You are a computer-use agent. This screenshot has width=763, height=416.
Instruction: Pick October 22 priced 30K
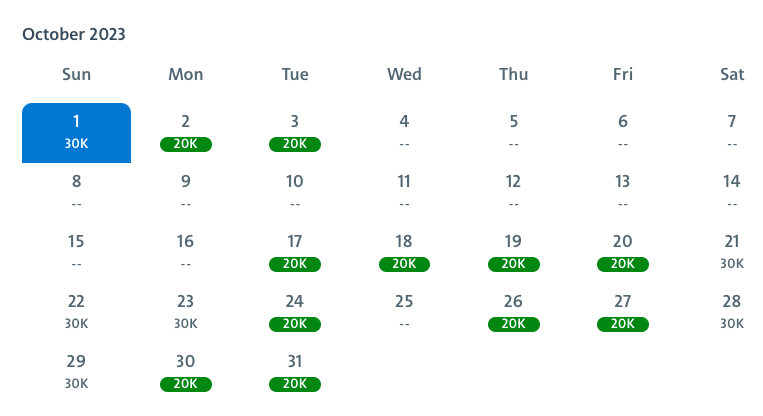click(76, 312)
